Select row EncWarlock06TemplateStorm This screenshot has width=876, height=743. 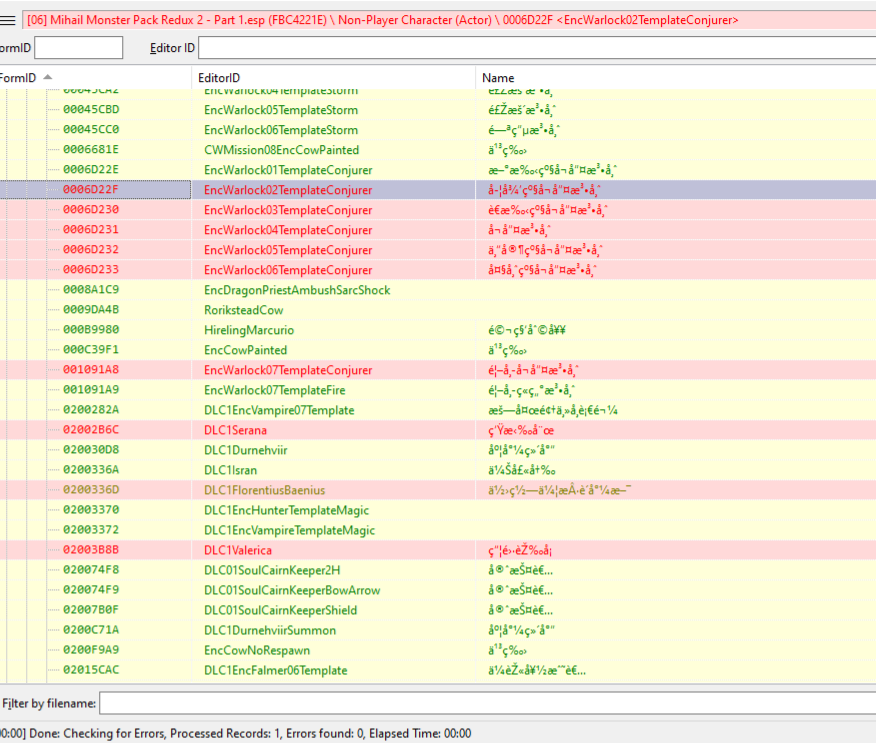[438, 130]
